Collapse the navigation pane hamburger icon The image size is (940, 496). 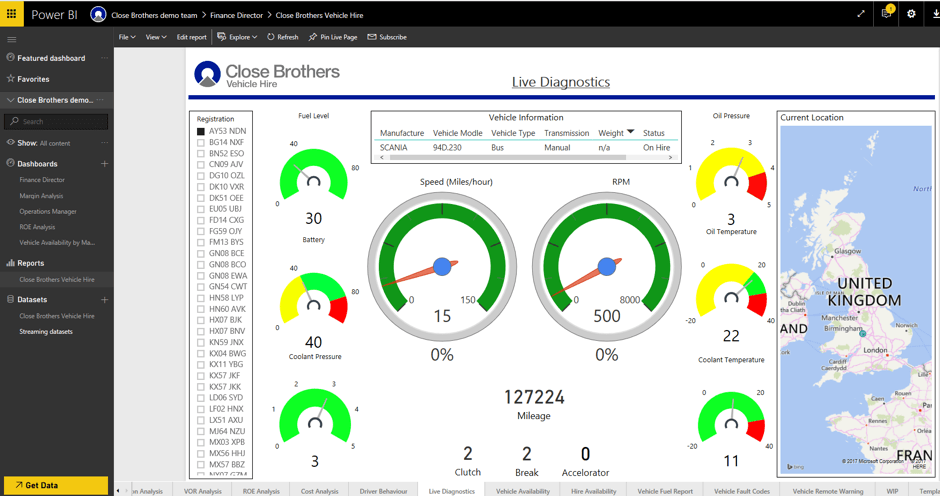pyautogui.click(x=11, y=40)
